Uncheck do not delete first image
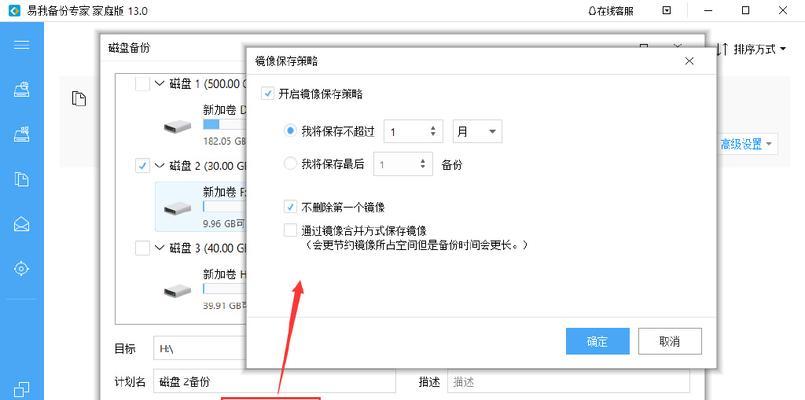 (290, 207)
